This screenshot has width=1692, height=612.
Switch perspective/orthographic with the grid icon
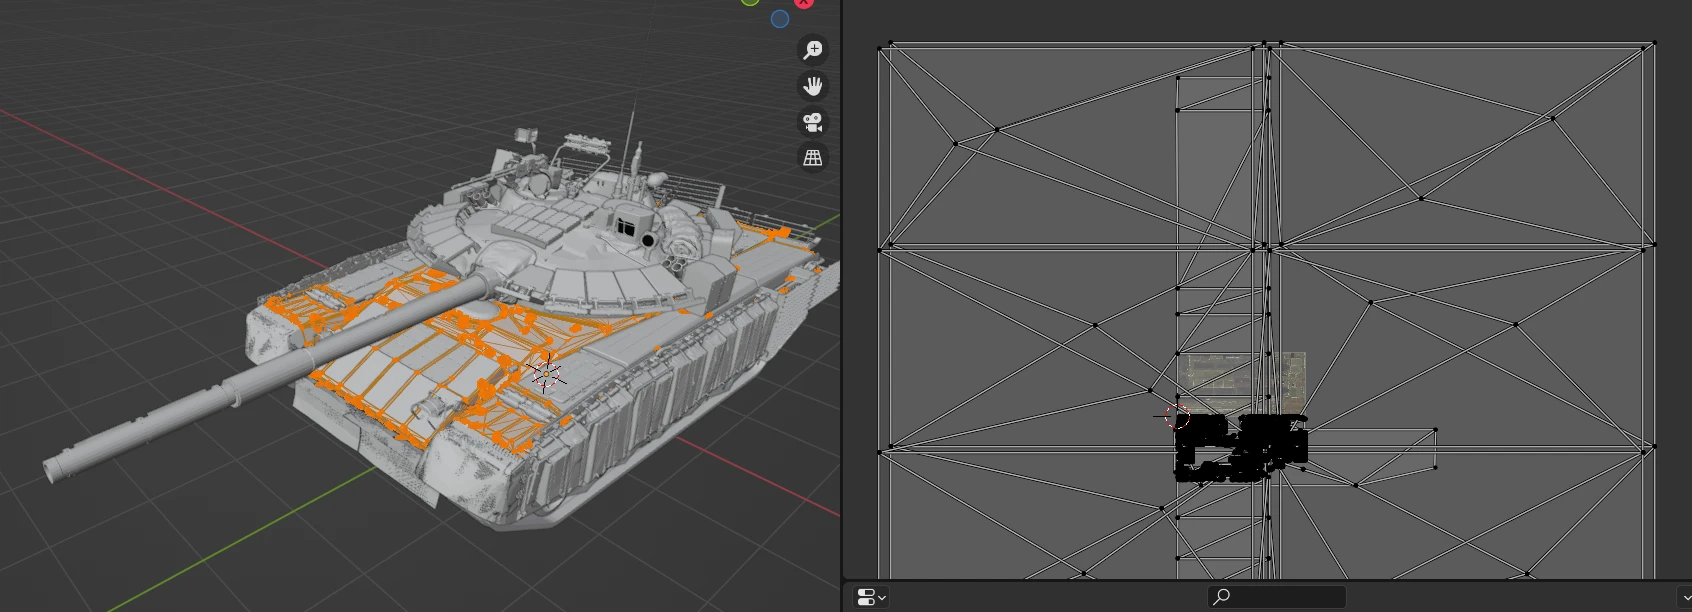[813, 158]
